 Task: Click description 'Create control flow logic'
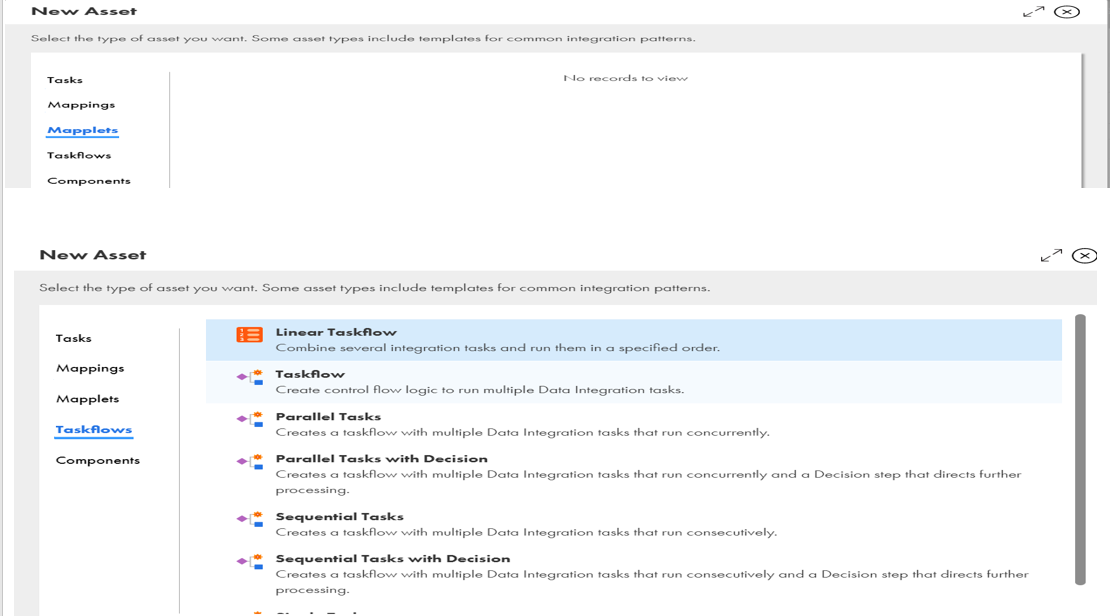point(480,389)
